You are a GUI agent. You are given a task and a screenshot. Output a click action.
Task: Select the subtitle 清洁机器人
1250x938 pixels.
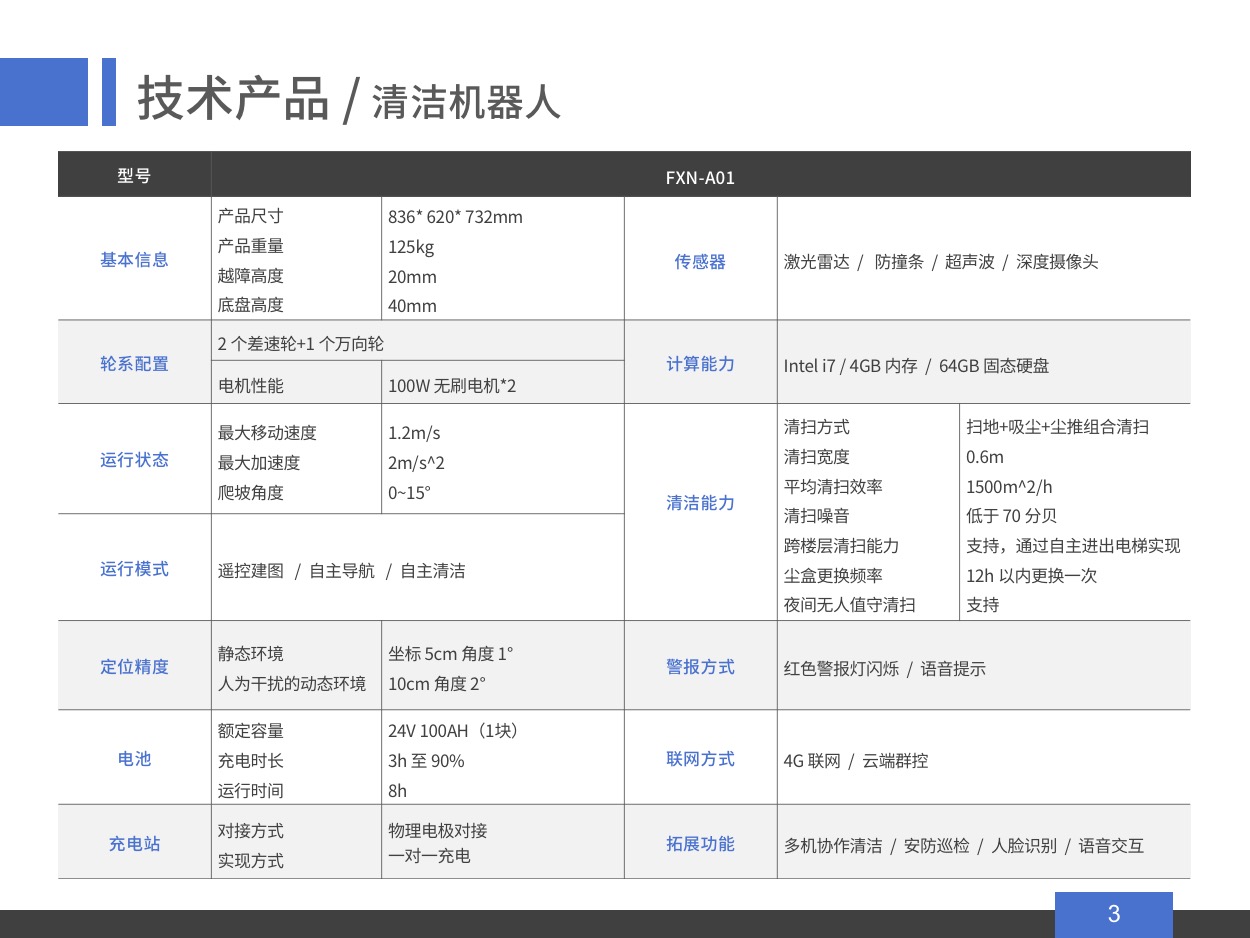coord(466,102)
